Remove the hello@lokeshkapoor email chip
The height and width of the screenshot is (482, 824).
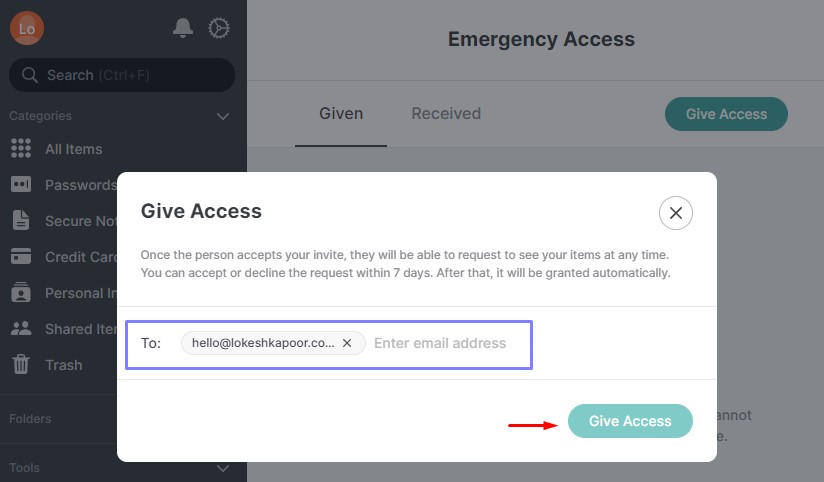coord(347,343)
